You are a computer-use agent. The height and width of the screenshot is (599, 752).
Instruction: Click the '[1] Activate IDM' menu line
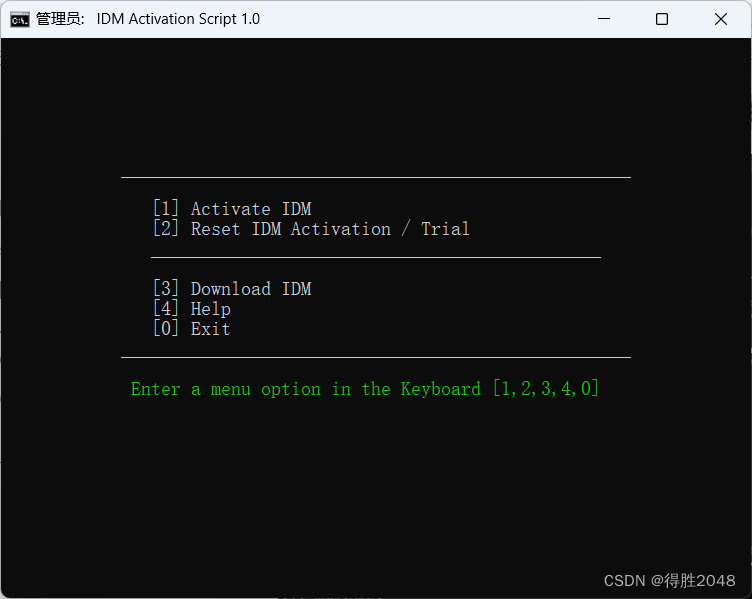pos(232,209)
